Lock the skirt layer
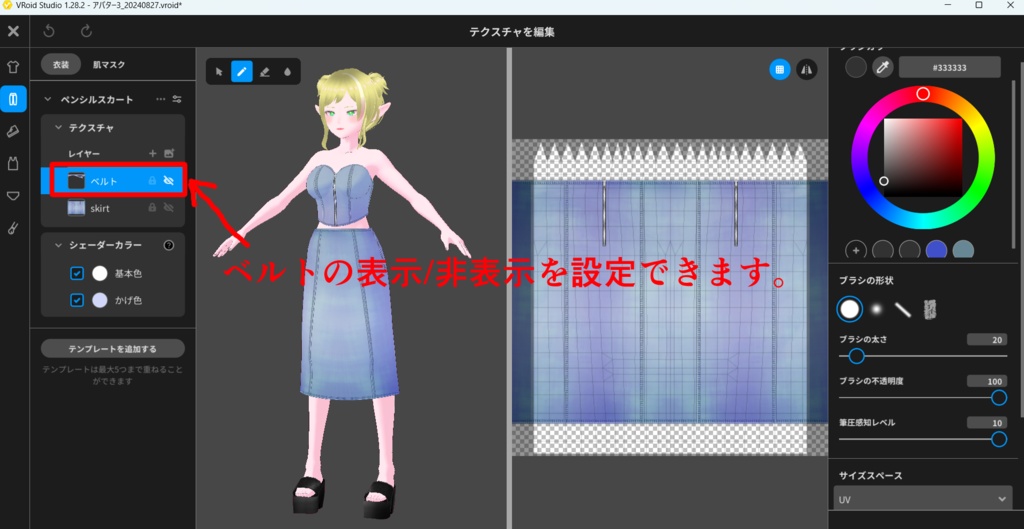 tap(152, 208)
